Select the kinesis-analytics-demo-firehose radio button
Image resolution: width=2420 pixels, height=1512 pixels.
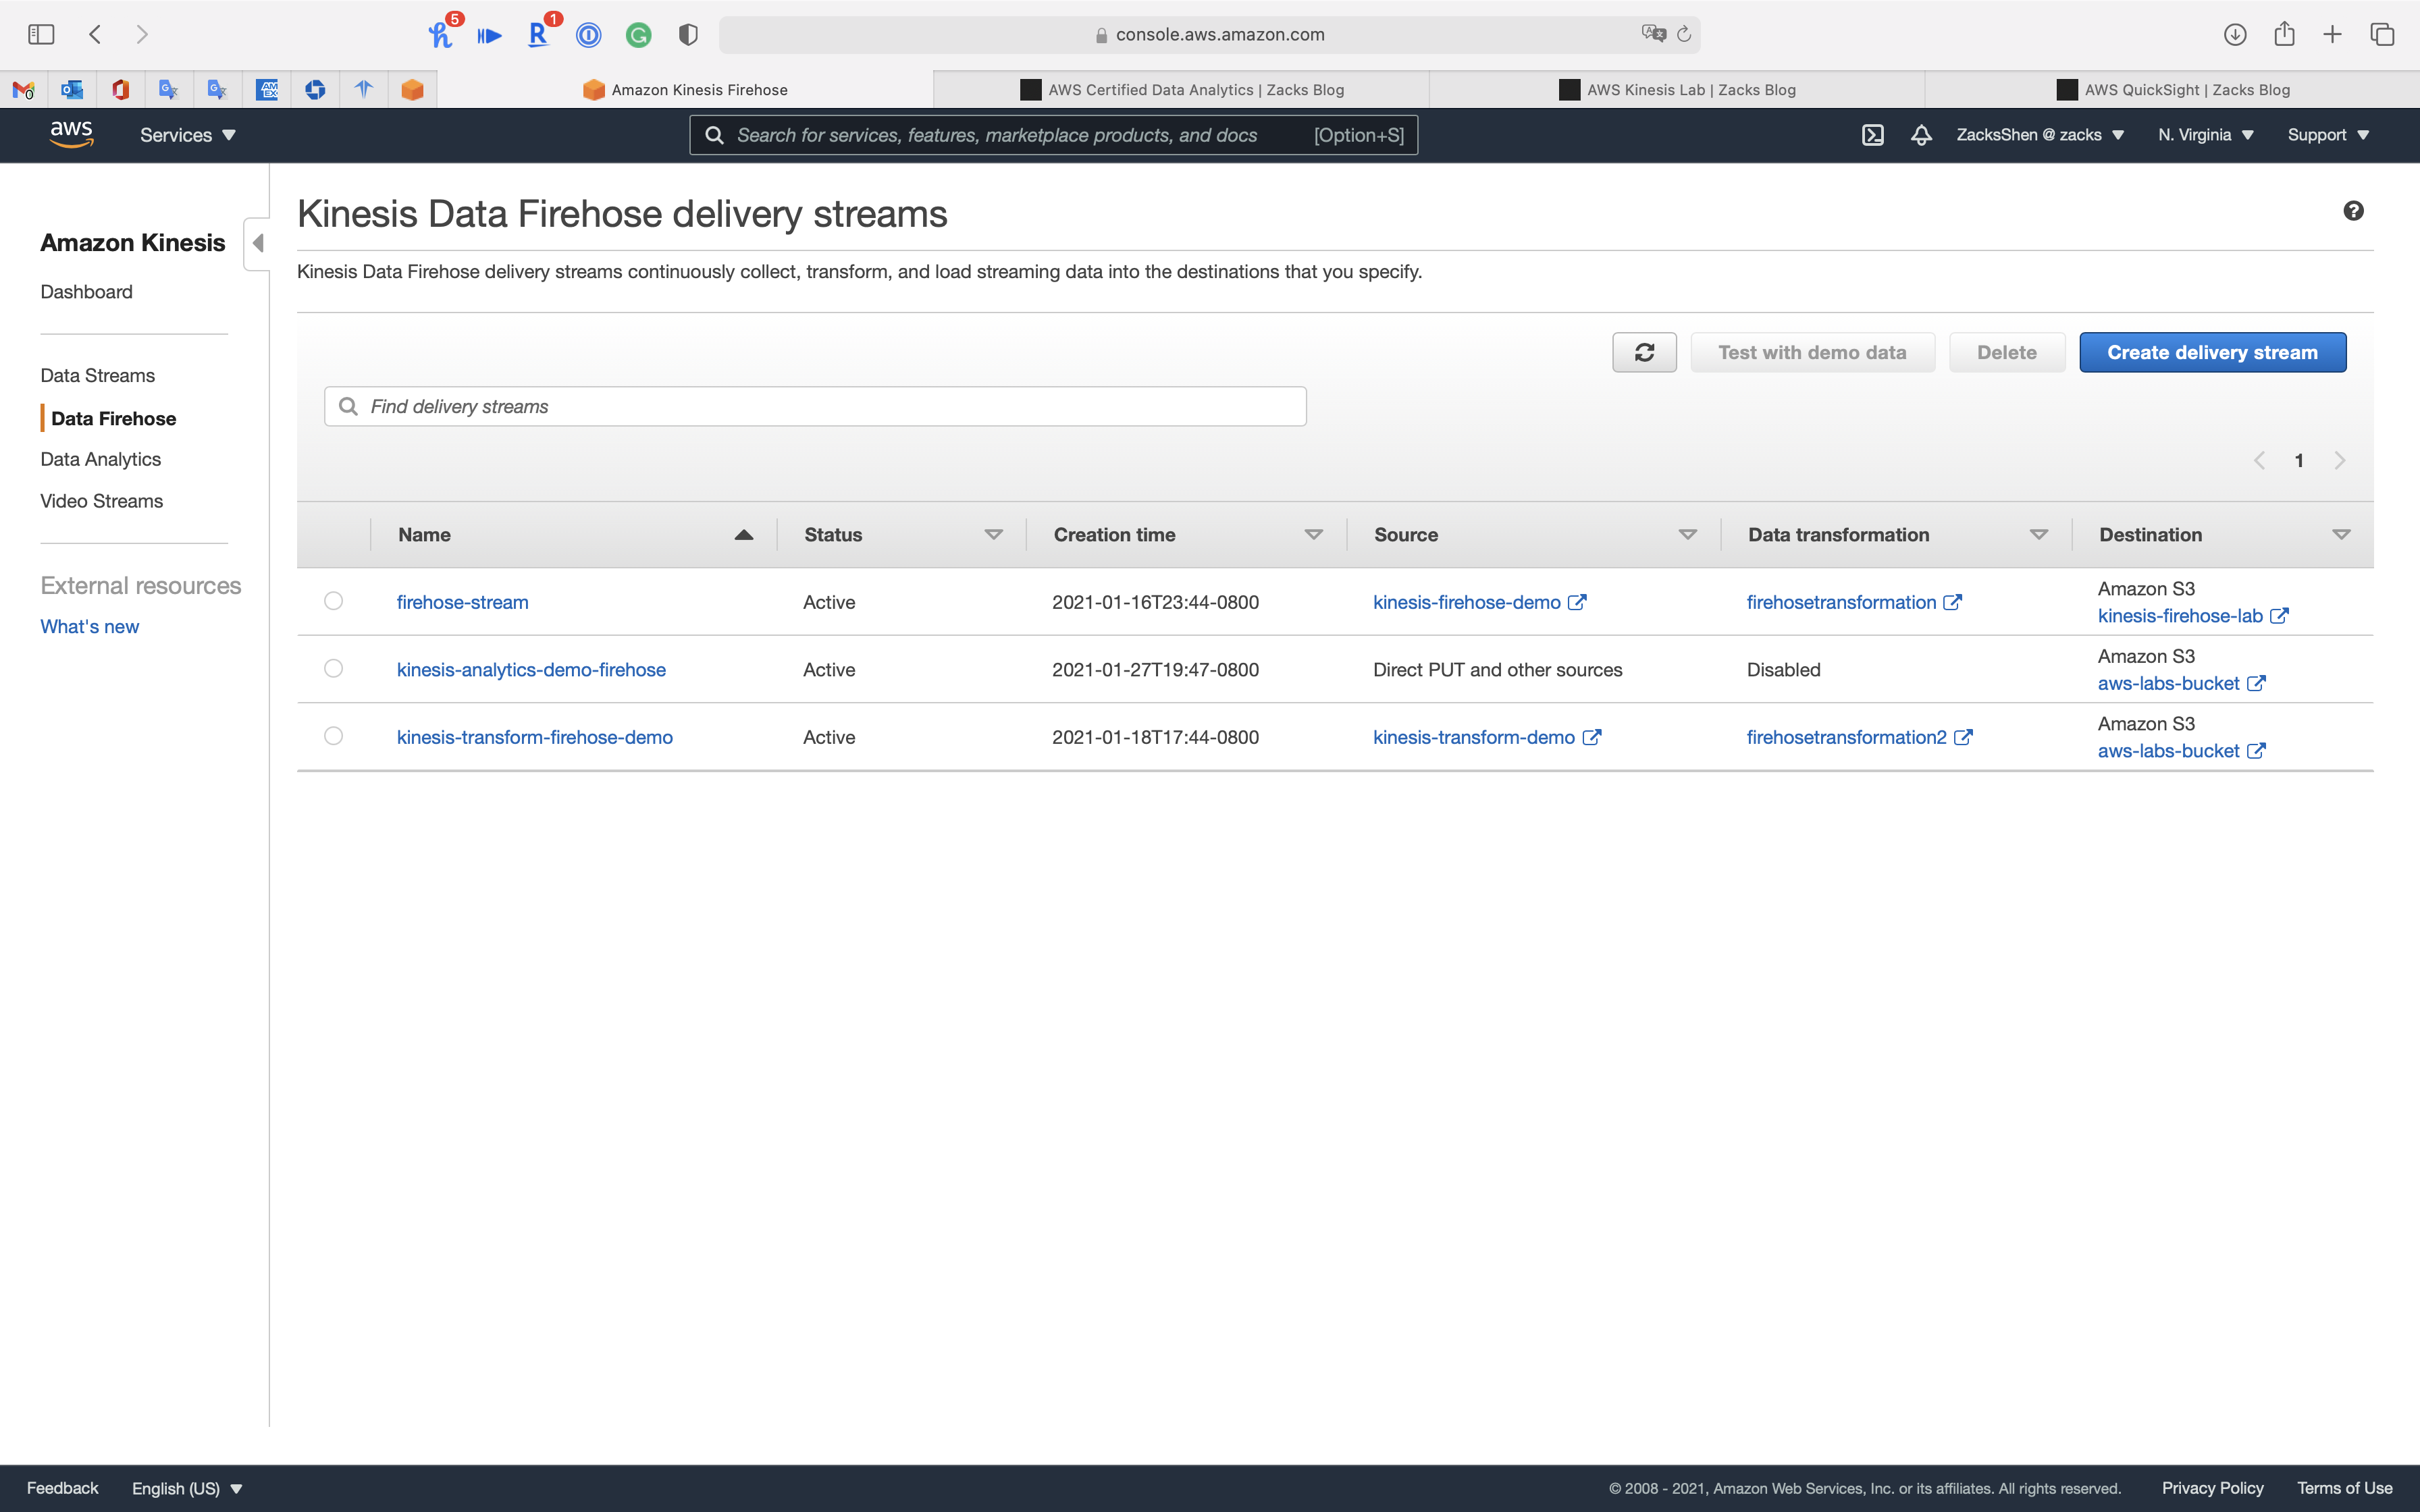(x=334, y=669)
